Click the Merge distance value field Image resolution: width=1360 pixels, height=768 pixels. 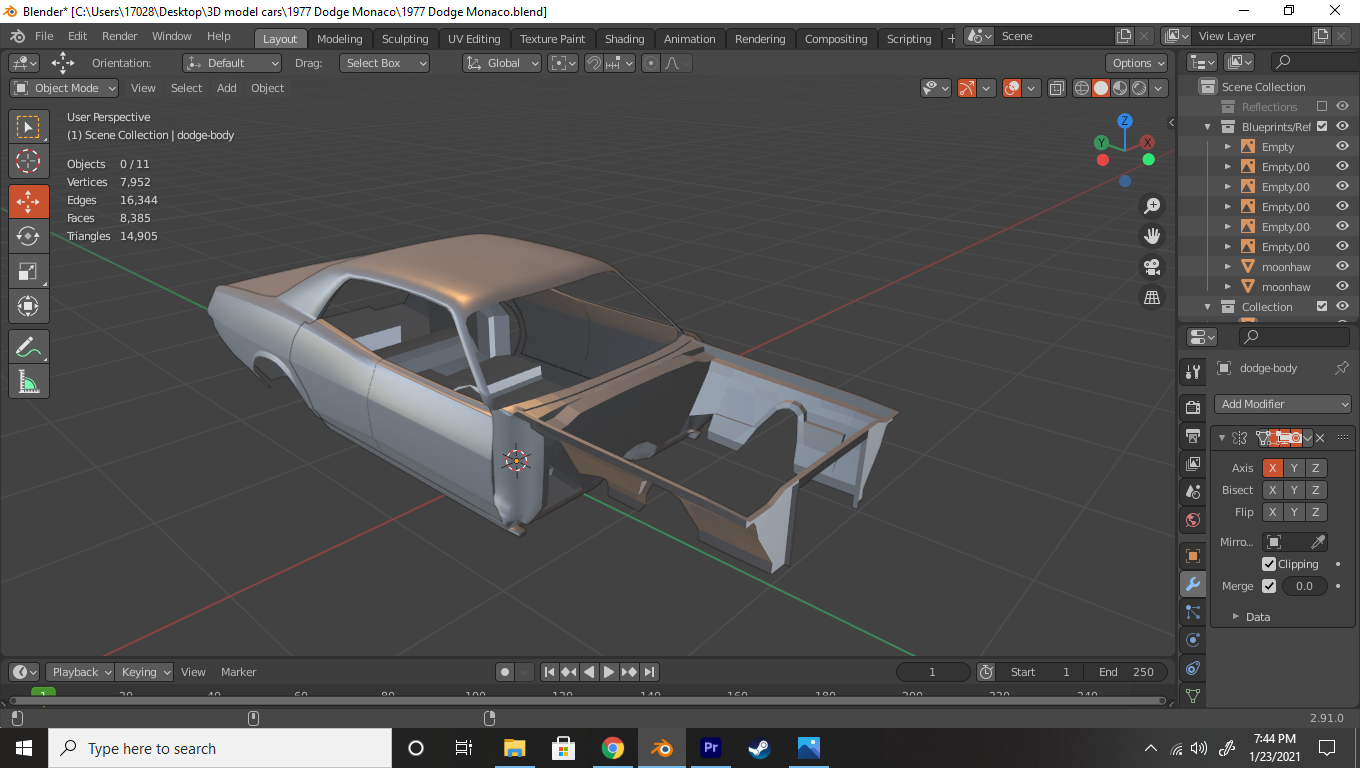tap(1304, 586)
